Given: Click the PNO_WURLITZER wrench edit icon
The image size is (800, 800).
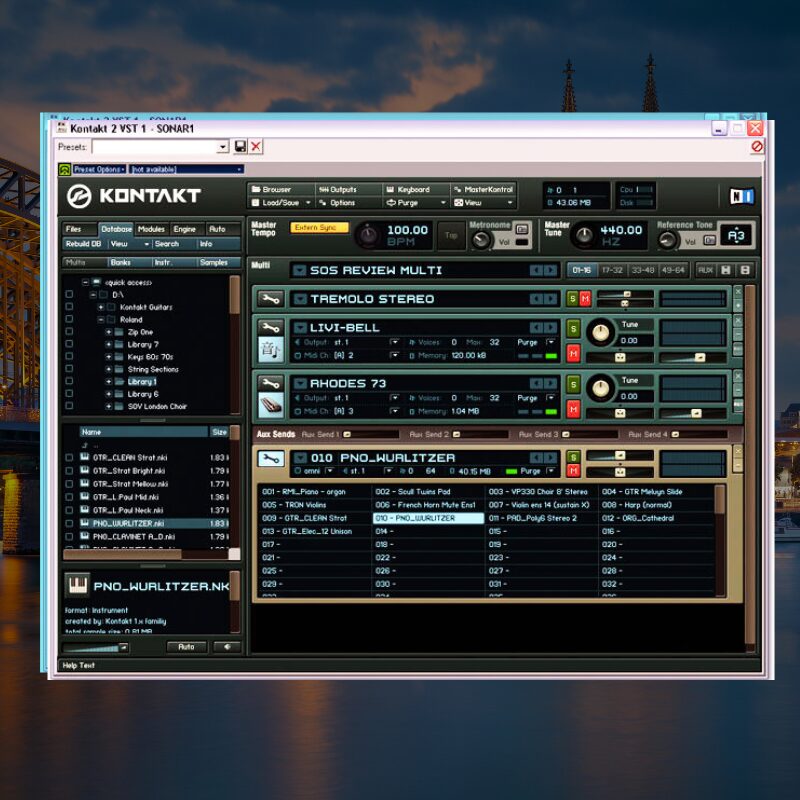Looking at the screenshot, I should tap(270, 459).
